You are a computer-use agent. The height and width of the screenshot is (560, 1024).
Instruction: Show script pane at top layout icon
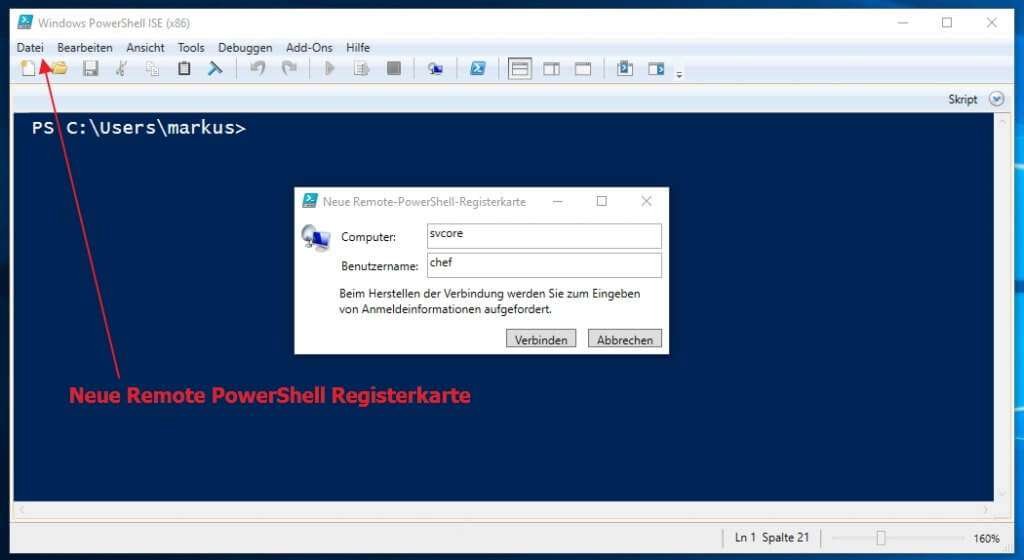(520, 69)
